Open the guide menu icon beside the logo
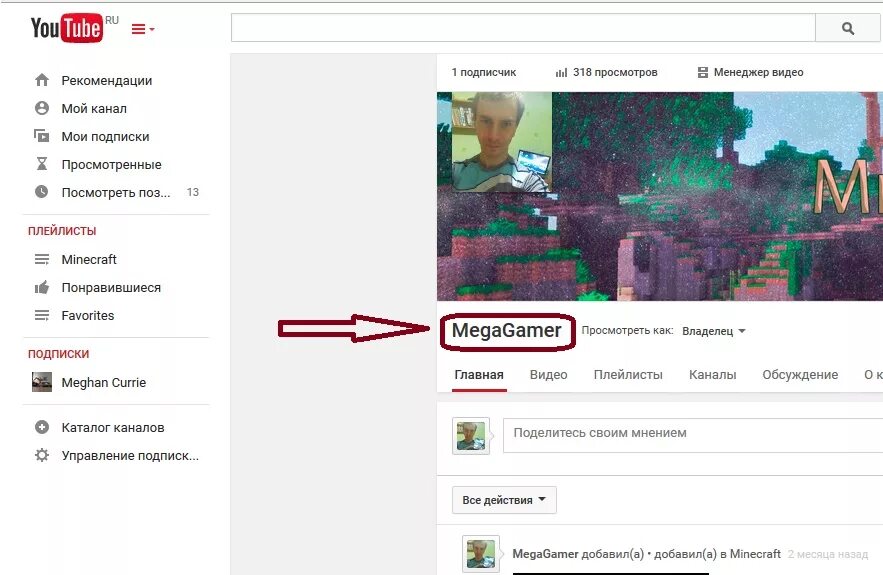Screen dimensions: 883x575 click(x=142, y=29)
